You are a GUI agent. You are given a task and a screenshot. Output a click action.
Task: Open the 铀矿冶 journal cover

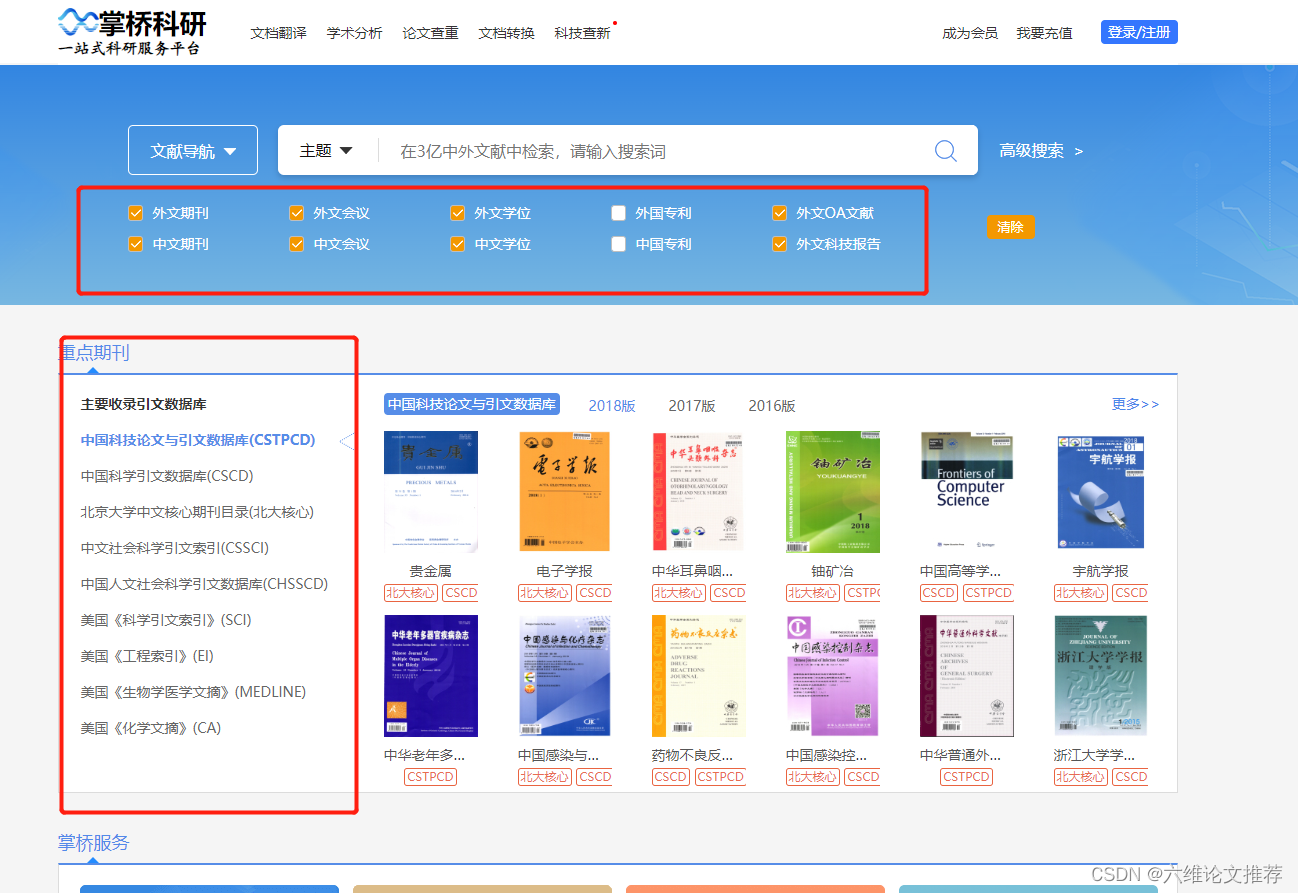pos(833,492)
